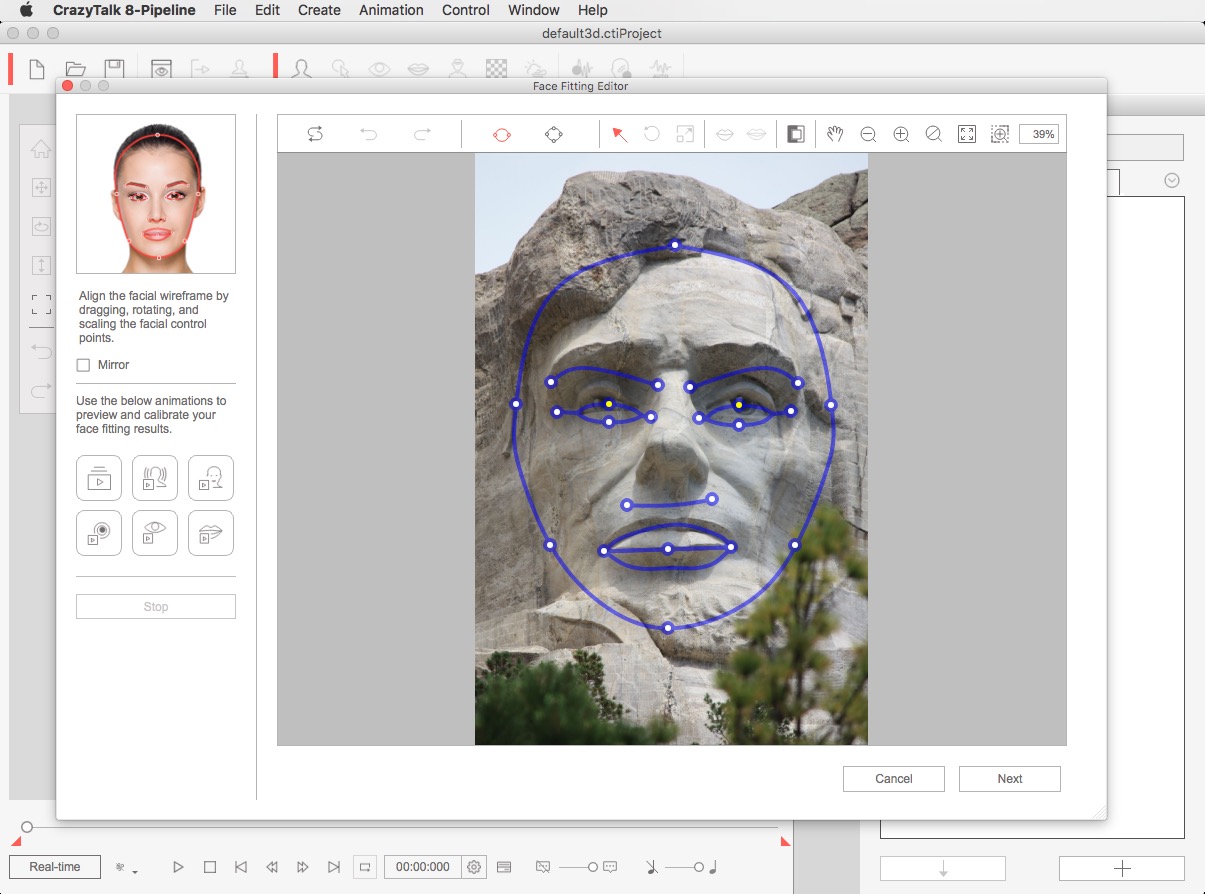Jump to the start frame
The width and height of the screenshot is (1205, 894).
(x=240, y=867)
